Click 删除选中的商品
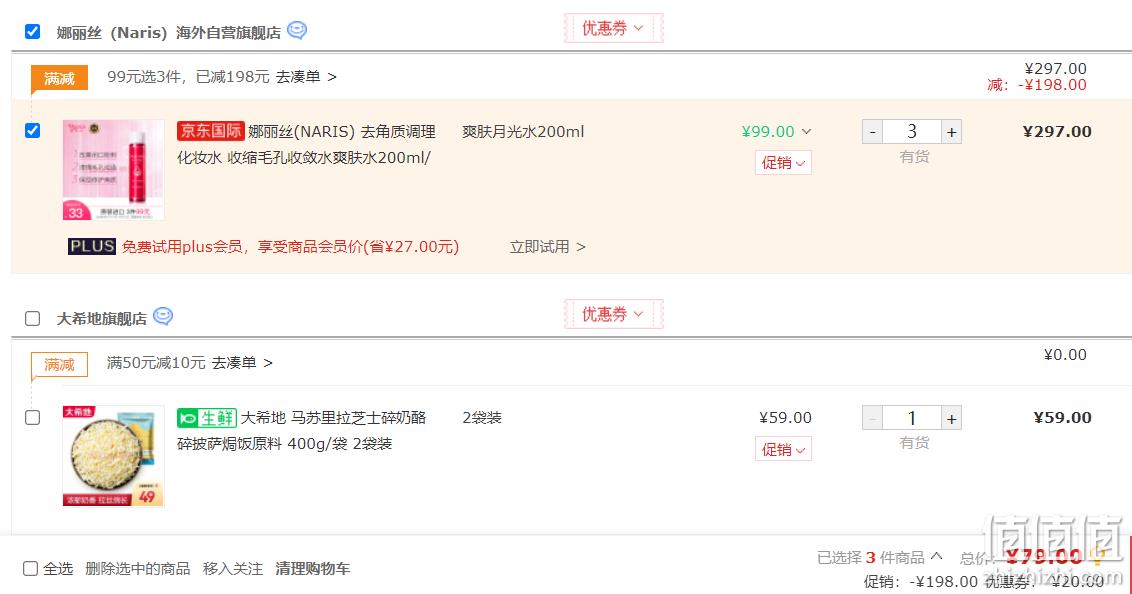Viewport: 1132px width, 594px height. 138,569
